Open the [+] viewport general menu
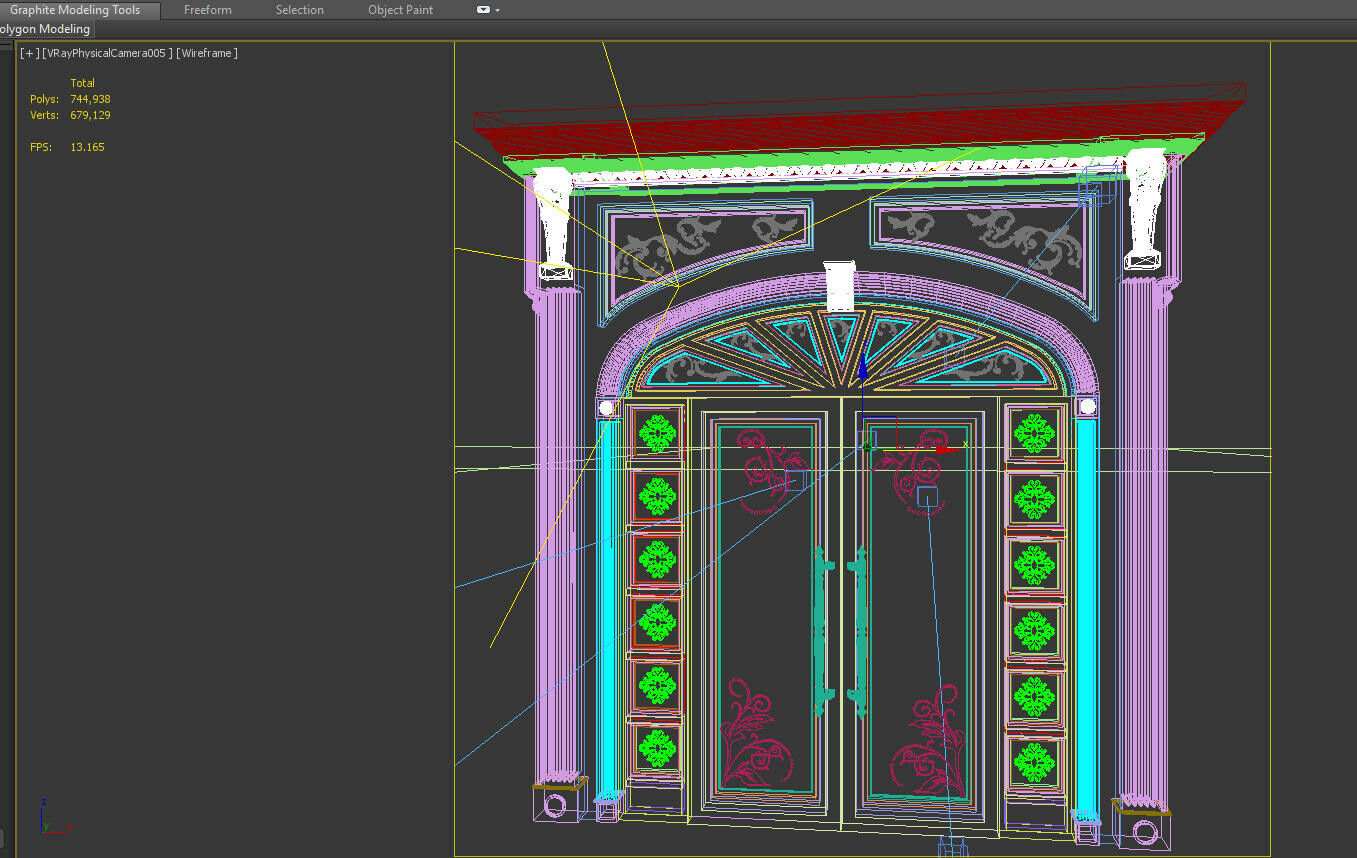The image size is (1357, 858). pos(29,53)
